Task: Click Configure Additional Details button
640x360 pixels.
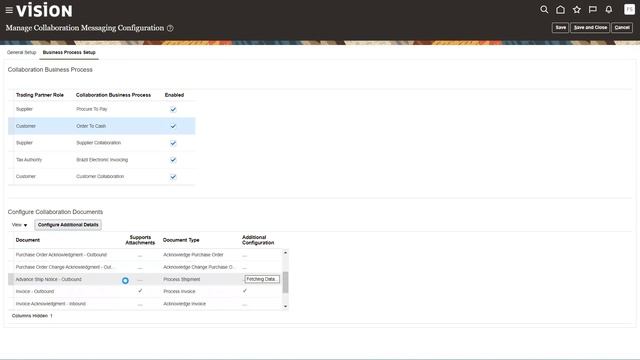Action: (x=68, y=225)
